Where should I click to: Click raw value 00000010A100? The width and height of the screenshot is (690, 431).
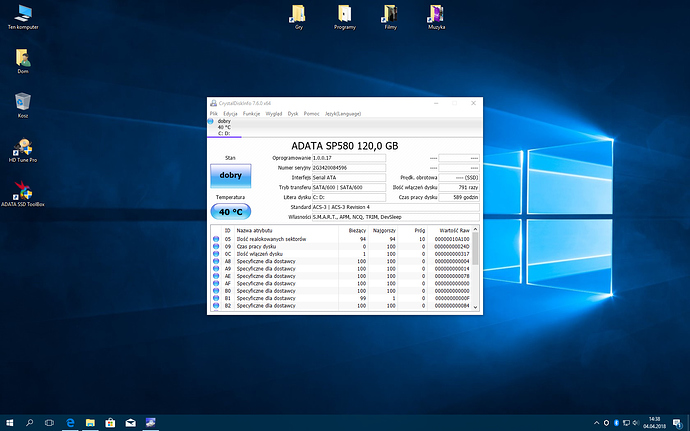(x=451, y=239)
